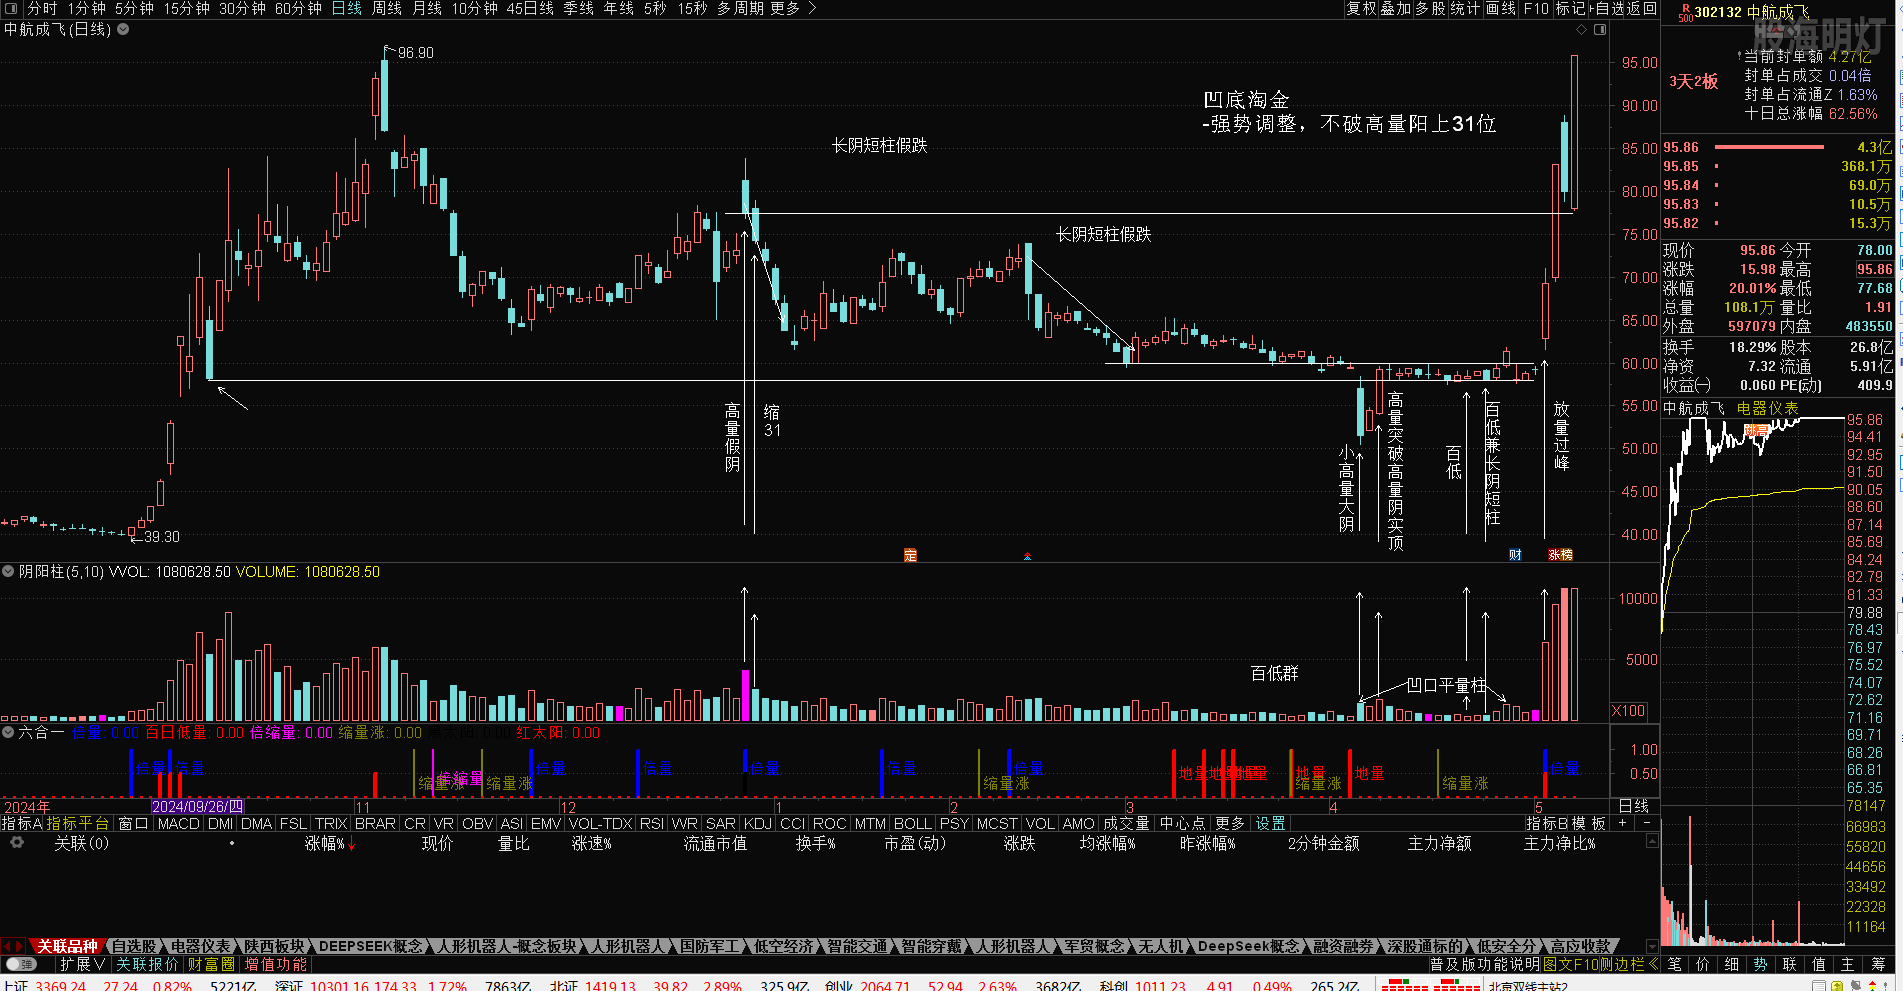Select the 细 sidebar panel icon
This screenshot has width=1903, height=991.
pos(1732,964)
